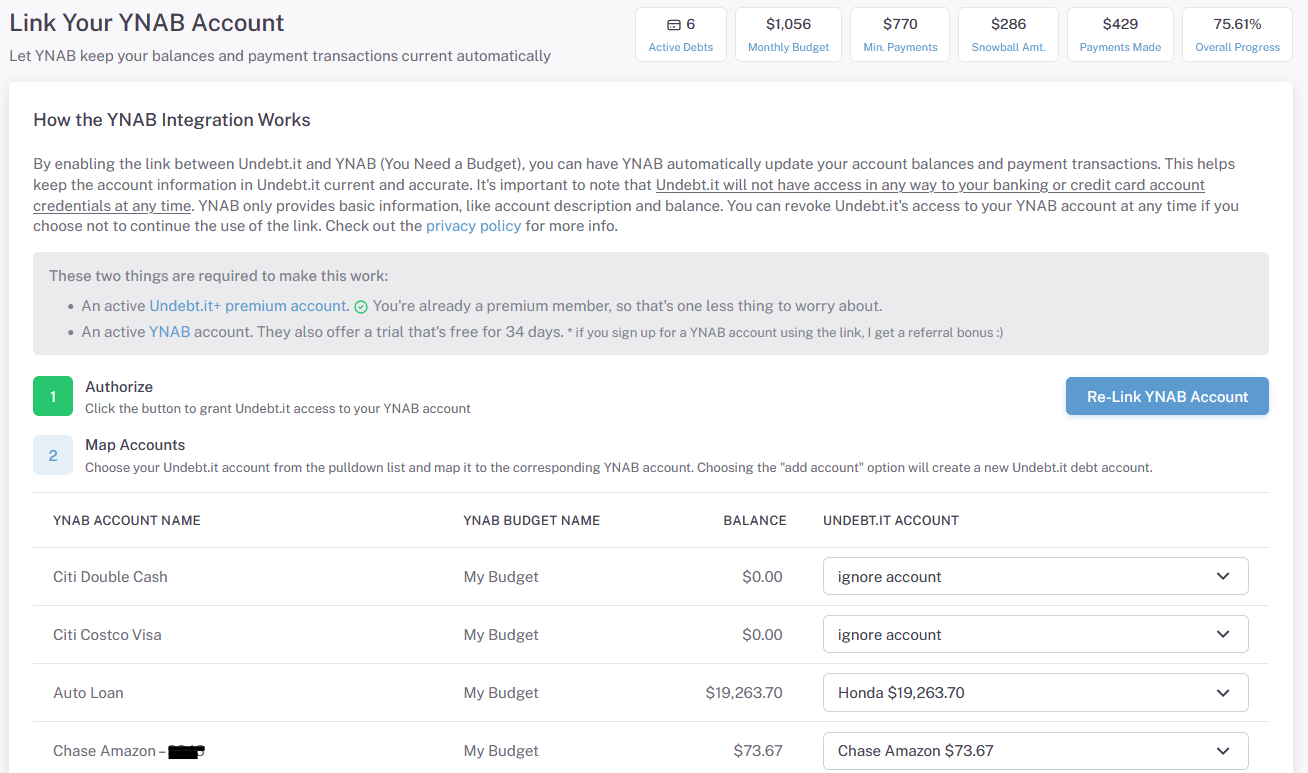The height and width of the screenshot is (773, 1308).
Task: Click the YNAB BUDGET NAME column header
Action: [532, 520]
